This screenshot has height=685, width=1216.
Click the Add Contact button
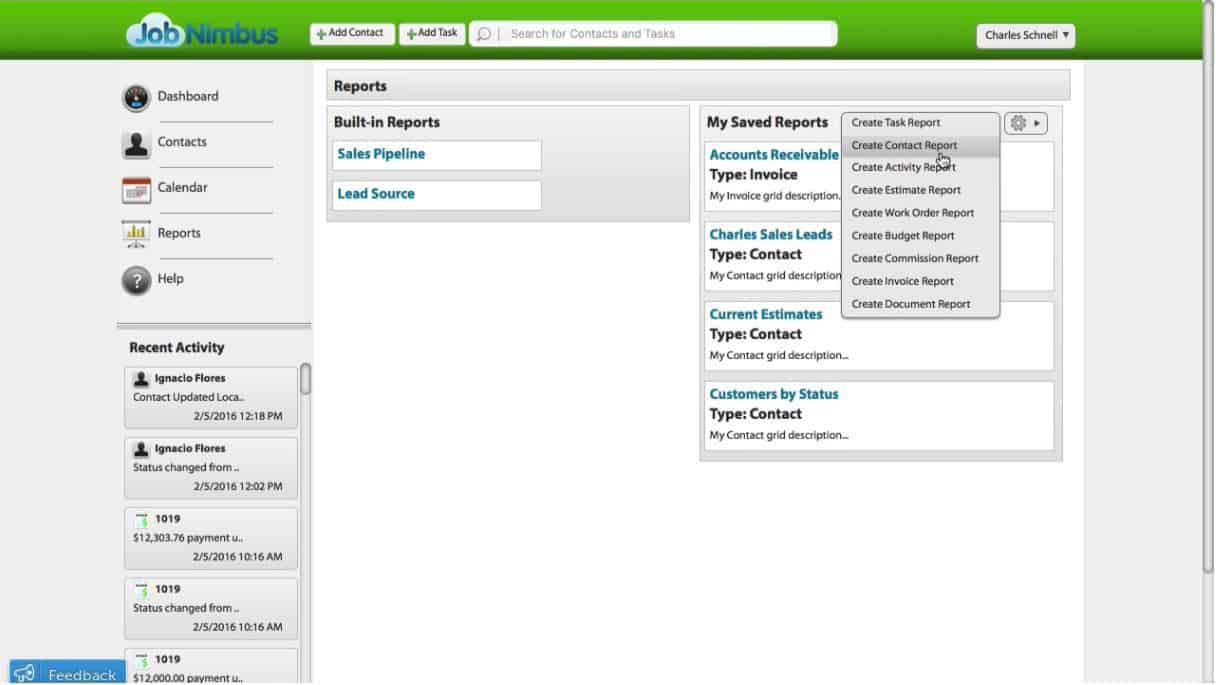pyautogui.click(x=351, y=32)
